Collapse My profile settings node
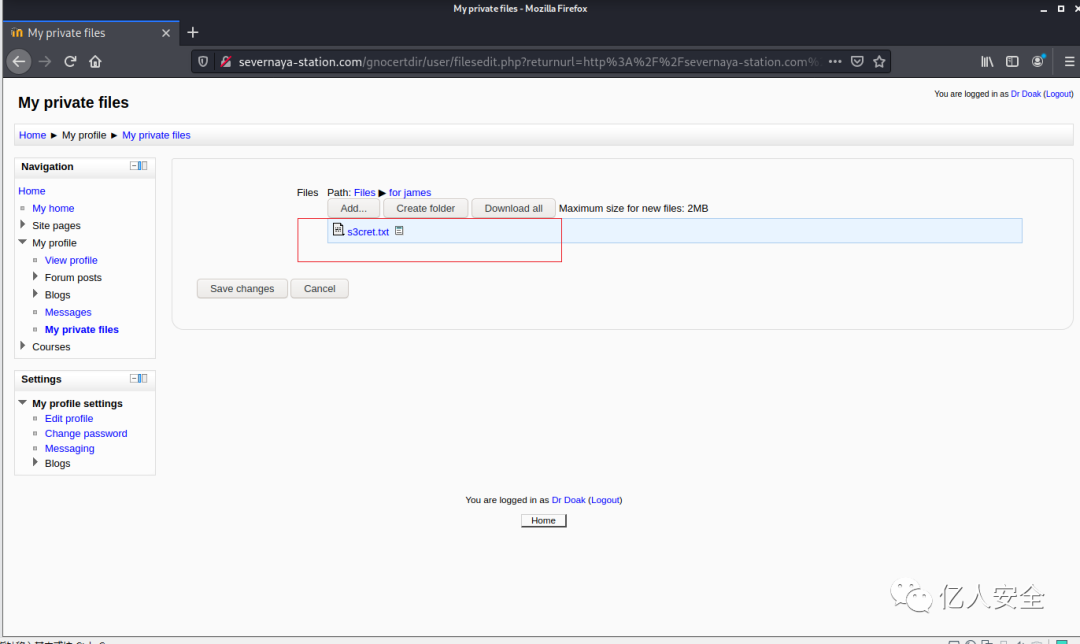This screenshot has width=1080, height=644. coord(23,402)
